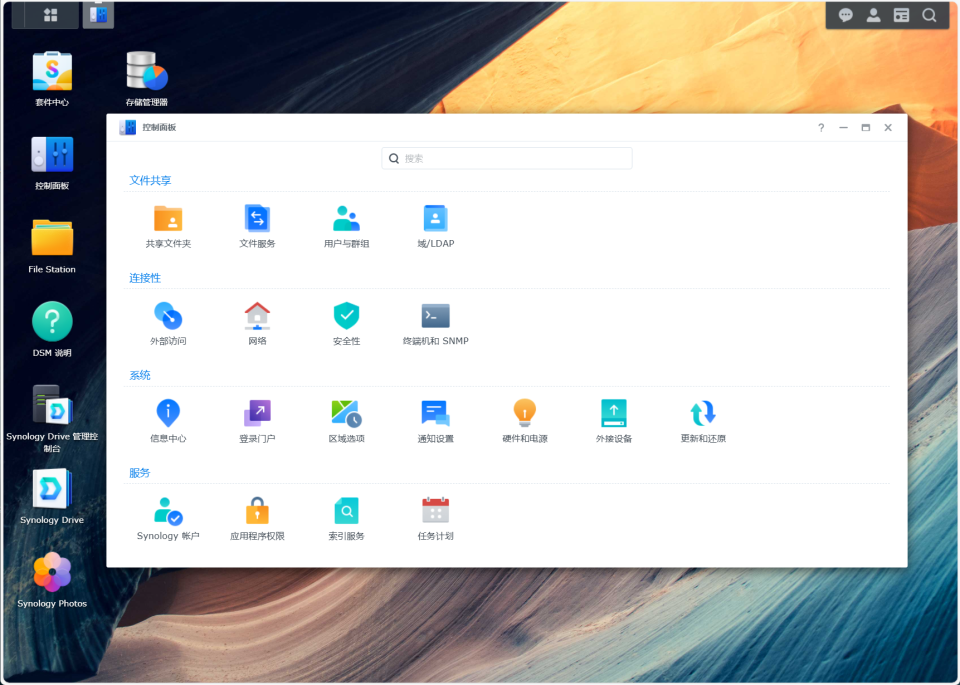Open the Synology 帐户 account settings
Image resolution: width=960 pixels, height=685 pixels.
(168, 518)
